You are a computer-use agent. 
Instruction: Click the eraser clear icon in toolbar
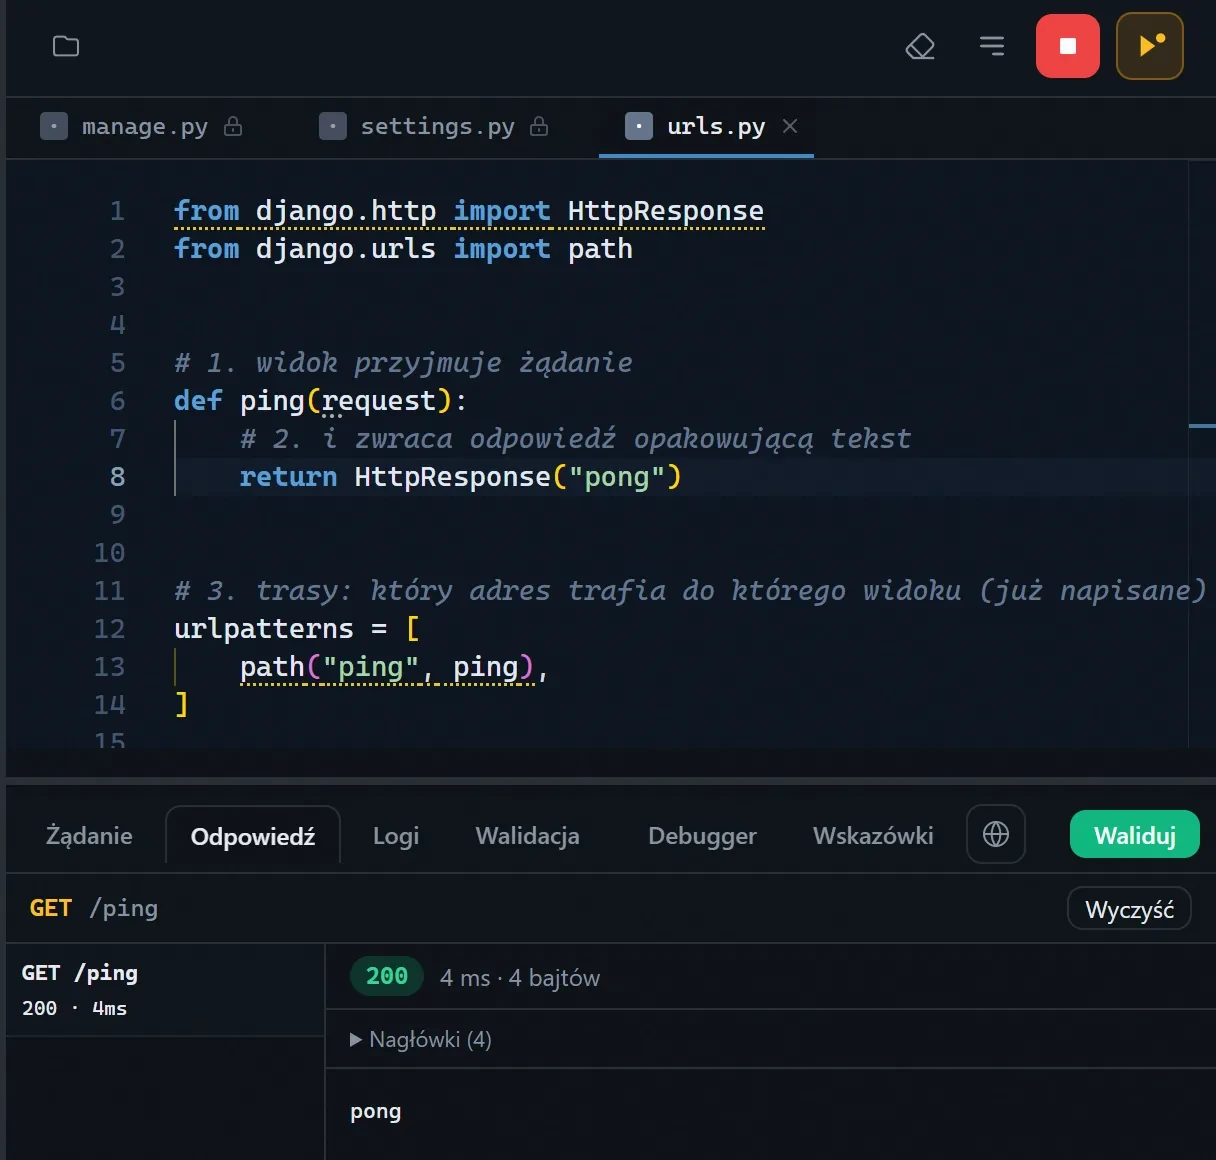click(920, 46)
